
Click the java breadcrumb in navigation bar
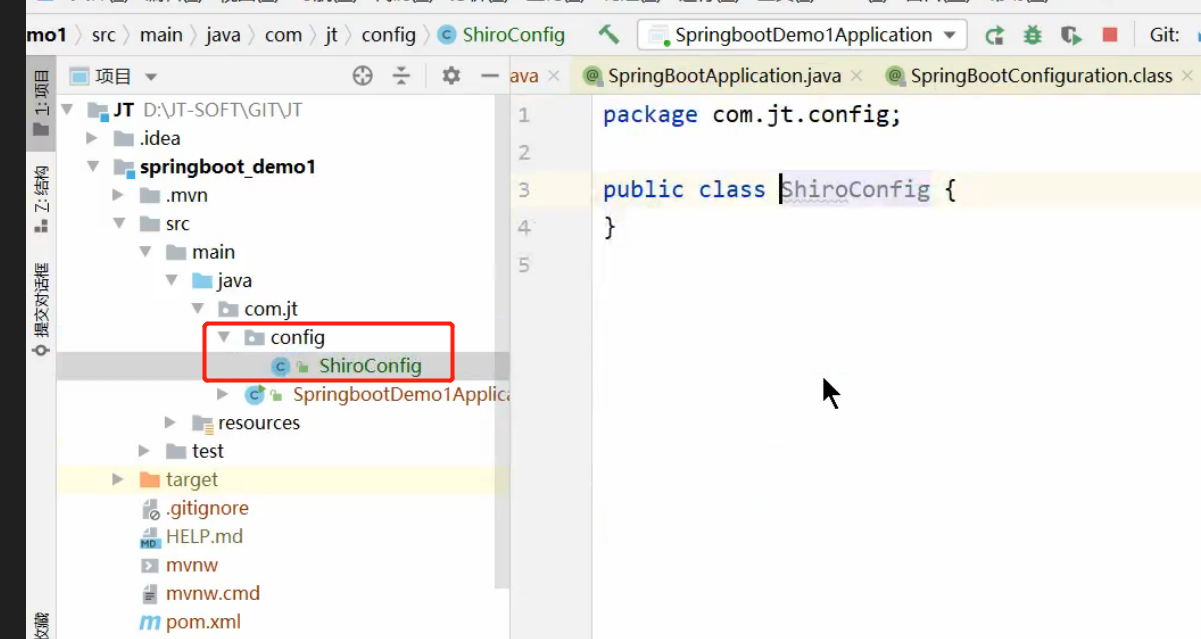[x=223, y=35]
